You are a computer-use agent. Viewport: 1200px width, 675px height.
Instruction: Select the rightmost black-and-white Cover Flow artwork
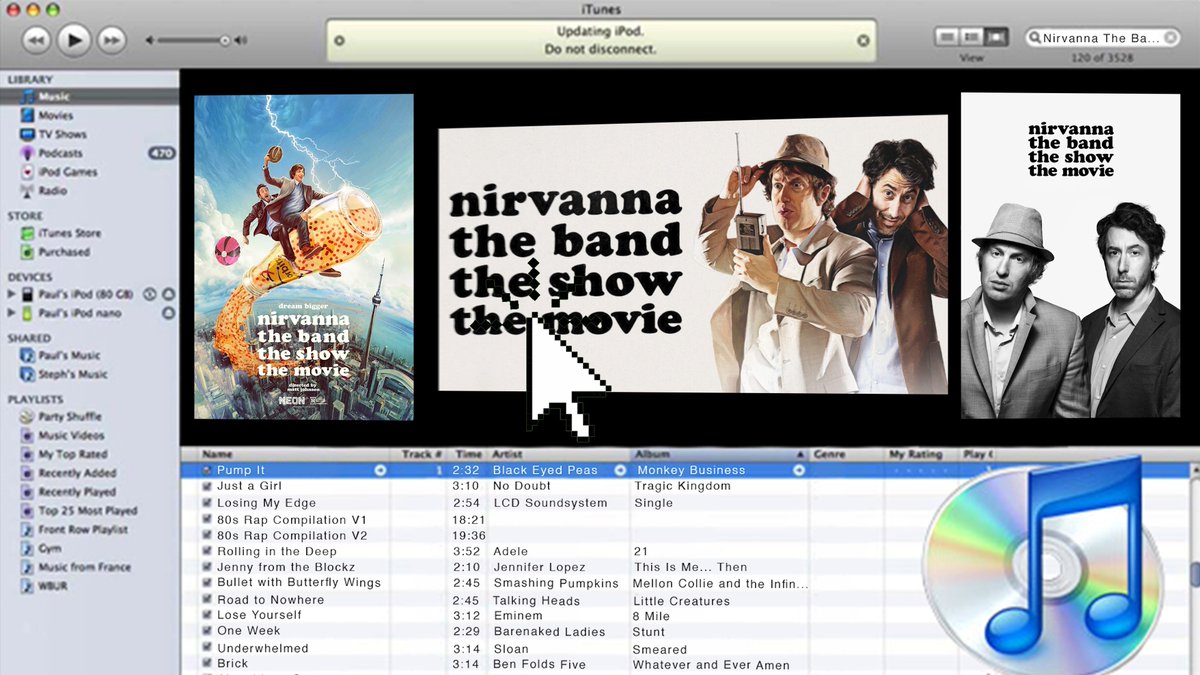coord(1071,256)
